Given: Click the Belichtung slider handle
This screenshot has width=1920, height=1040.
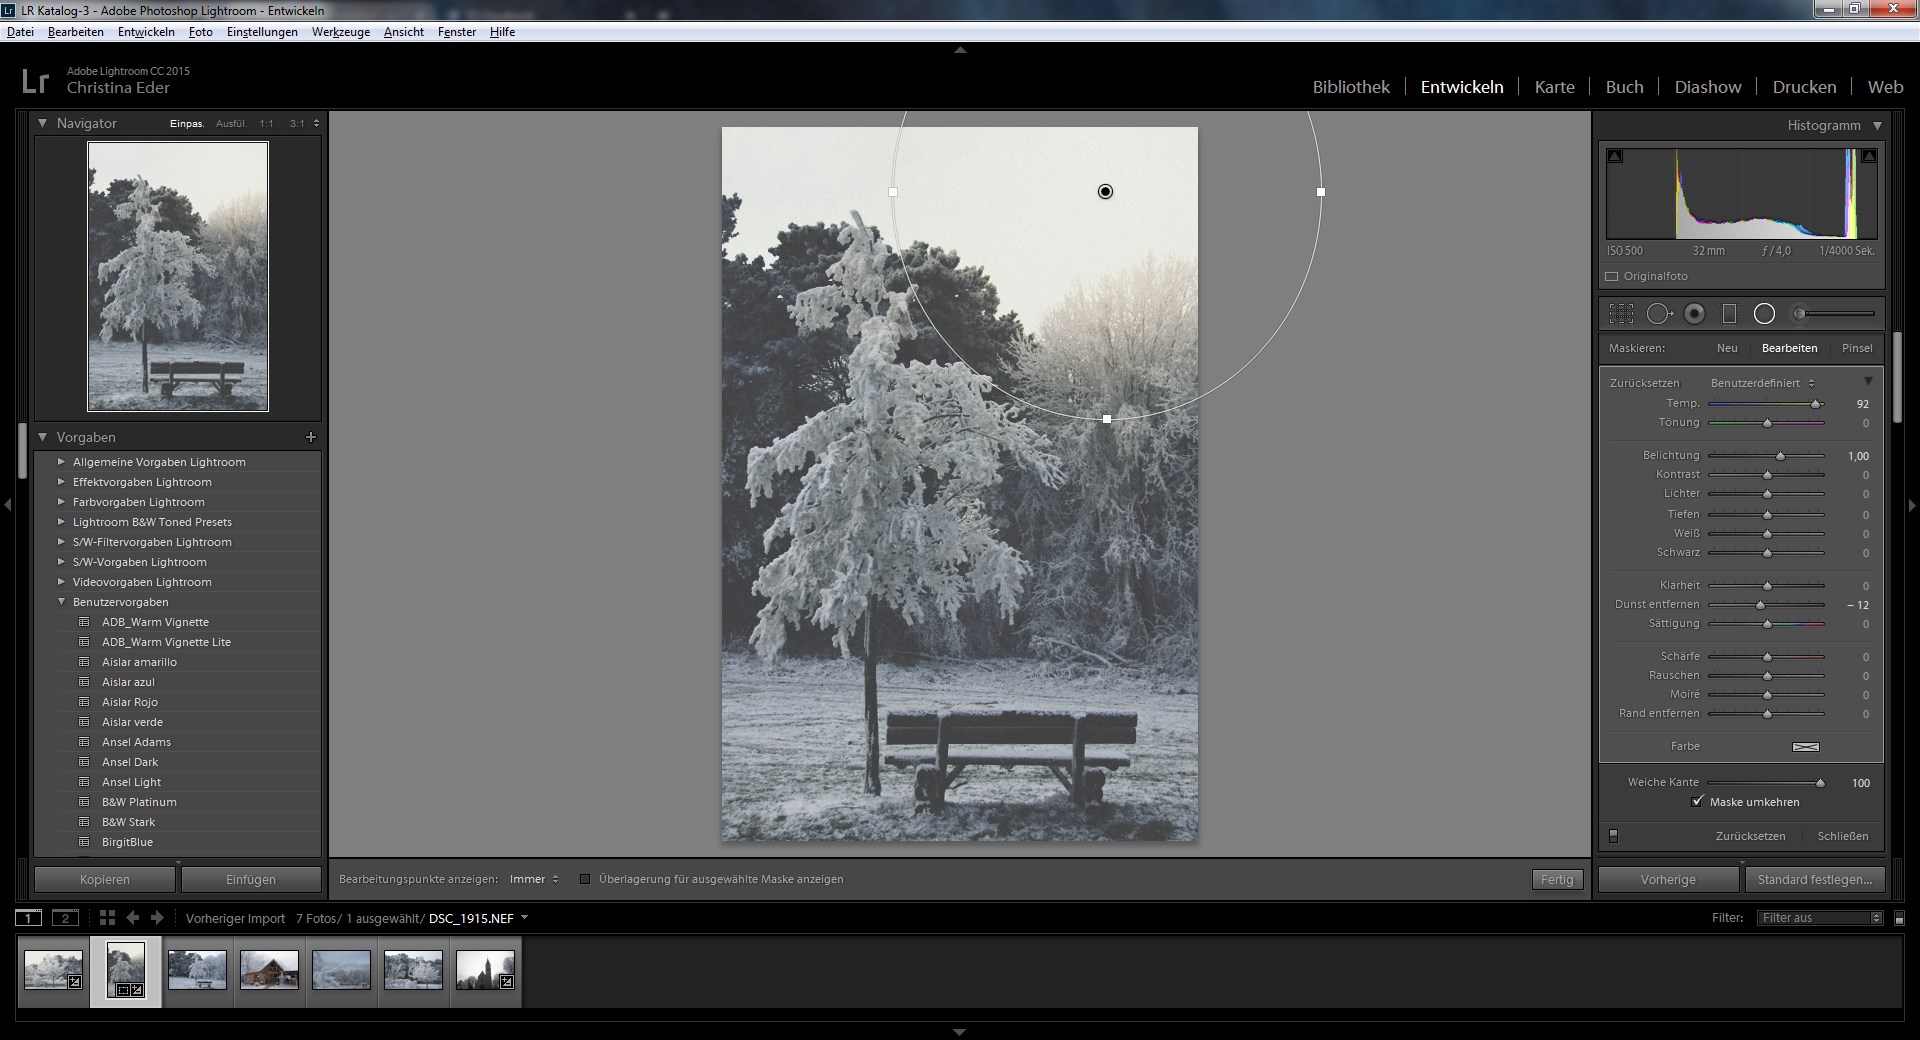Looking at the screenshot, I should coord(1780,456).
